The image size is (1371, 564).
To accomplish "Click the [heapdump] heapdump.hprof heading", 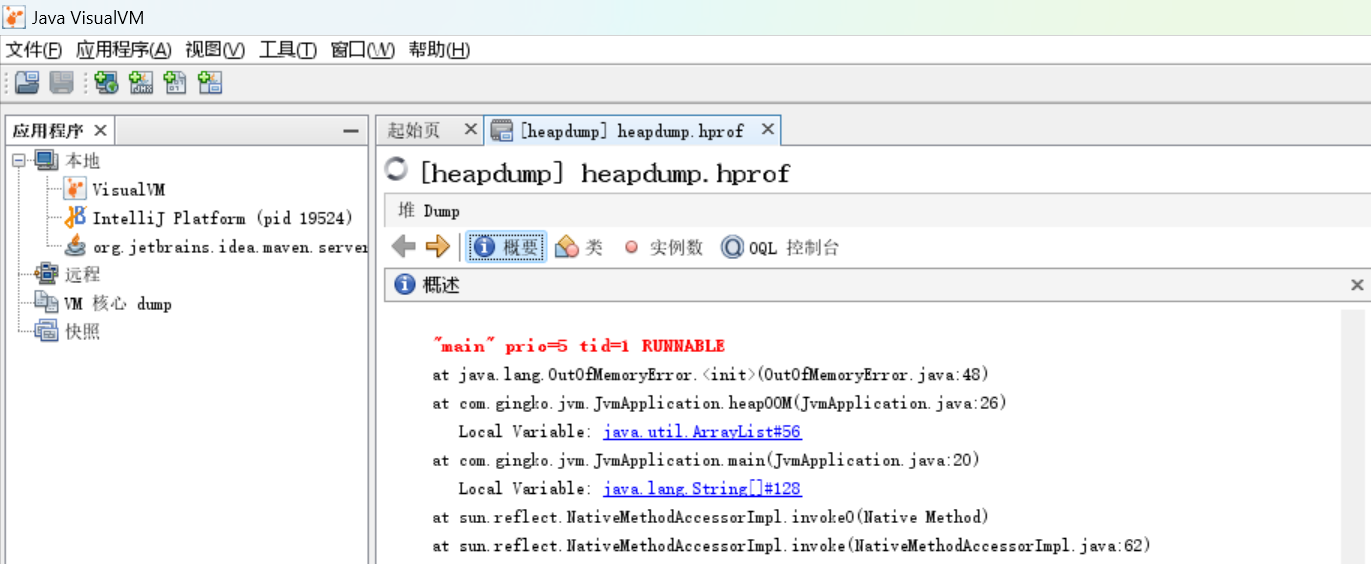I will coord(604,173).
